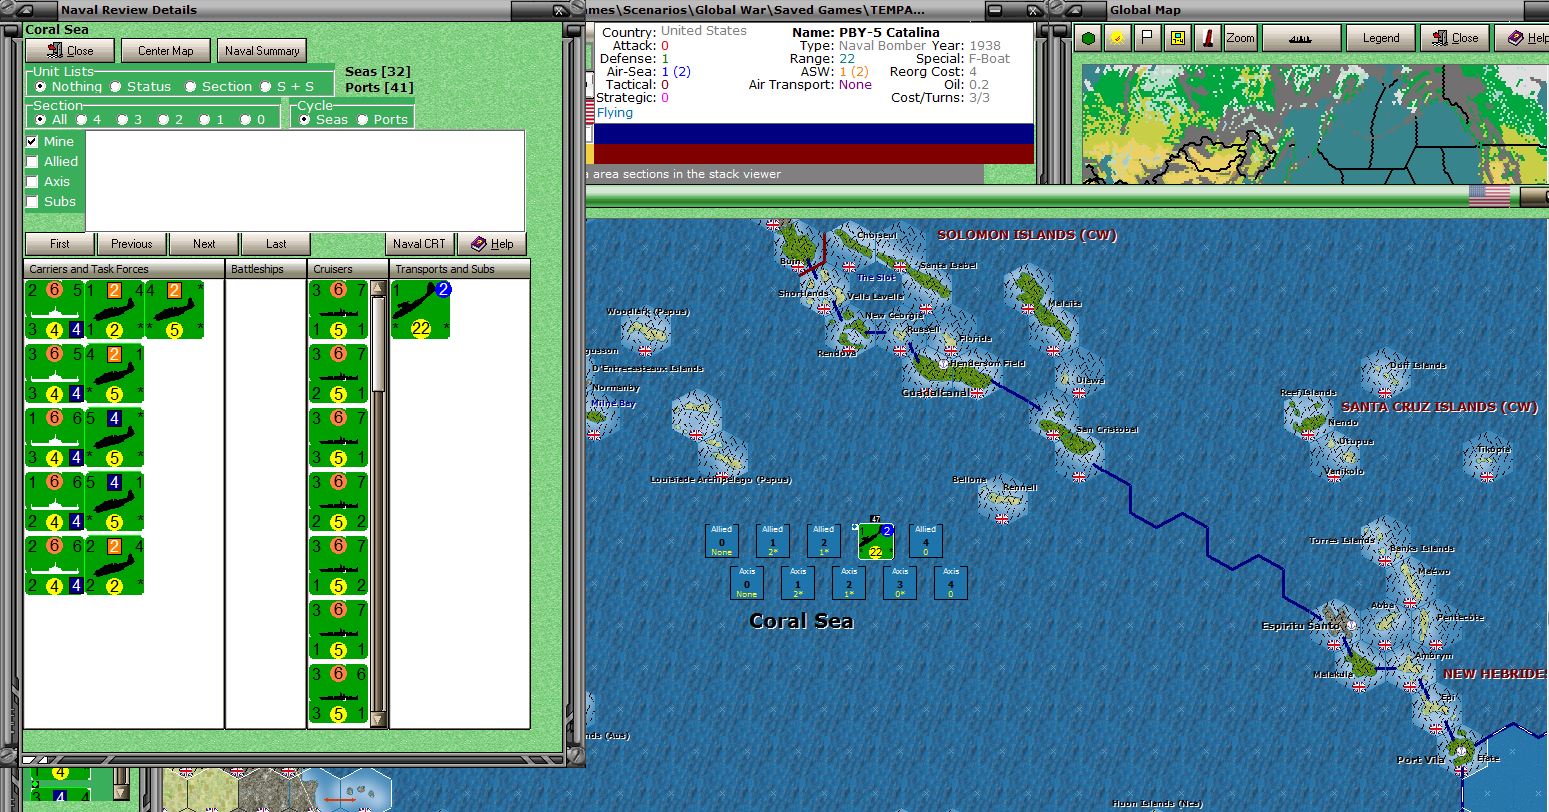
Task: Select the PBY Catalina counter in Transports and Subs
Action: click(x=421, y=309)
